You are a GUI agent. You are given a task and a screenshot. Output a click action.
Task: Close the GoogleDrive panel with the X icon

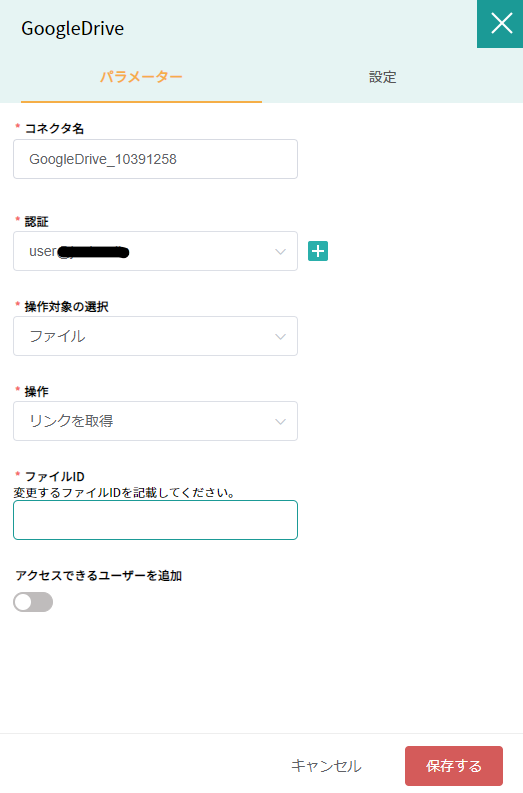click(x=501, y=24)
